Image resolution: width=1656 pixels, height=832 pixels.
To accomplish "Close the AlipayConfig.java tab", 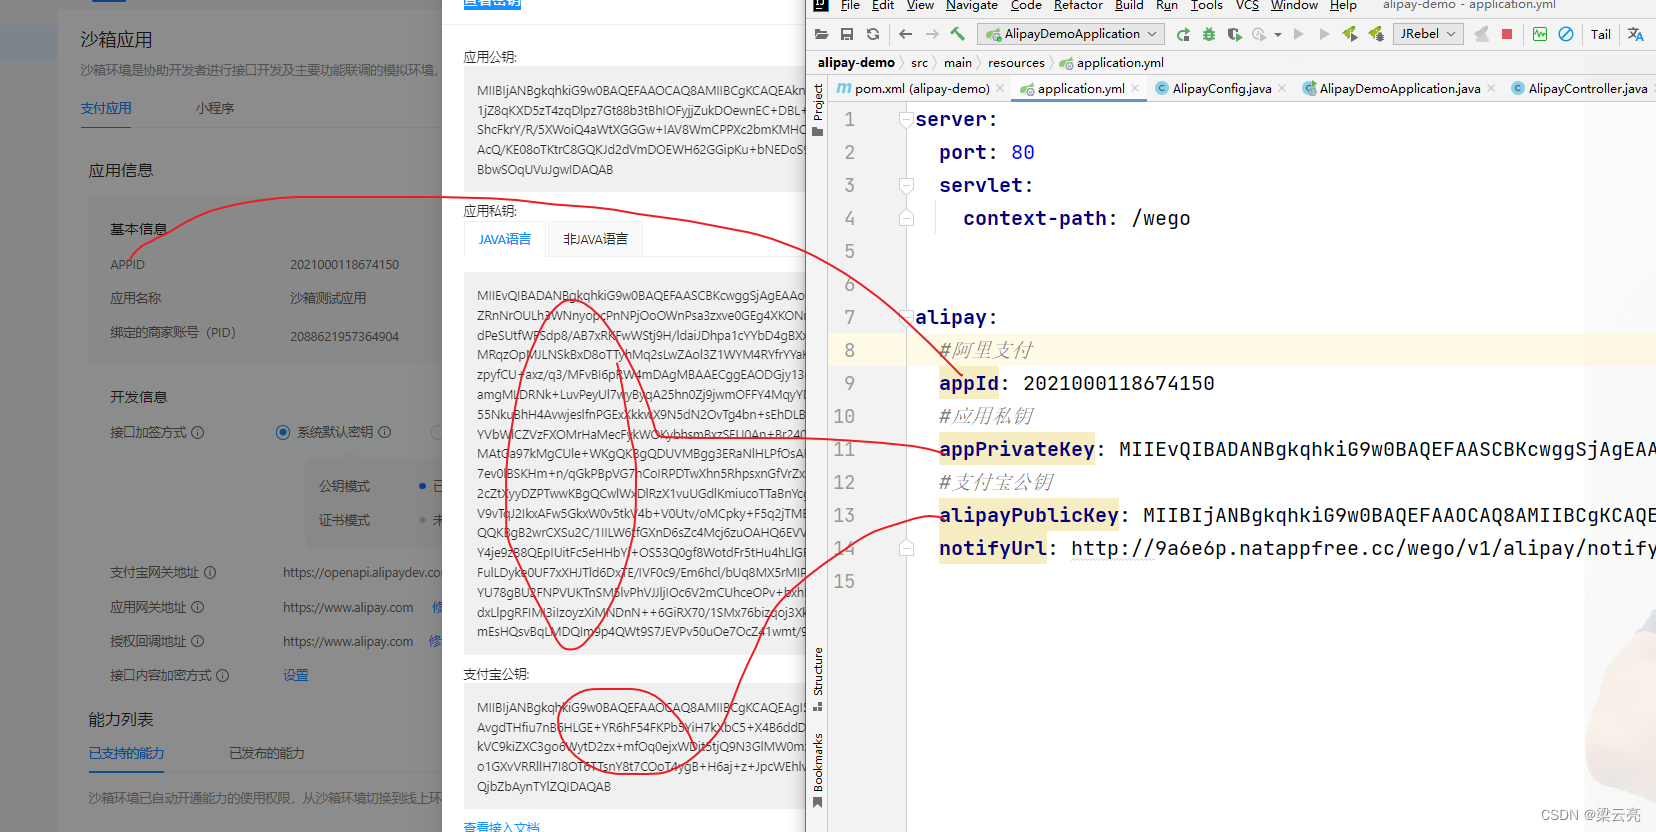I will tap(1282, 88).
